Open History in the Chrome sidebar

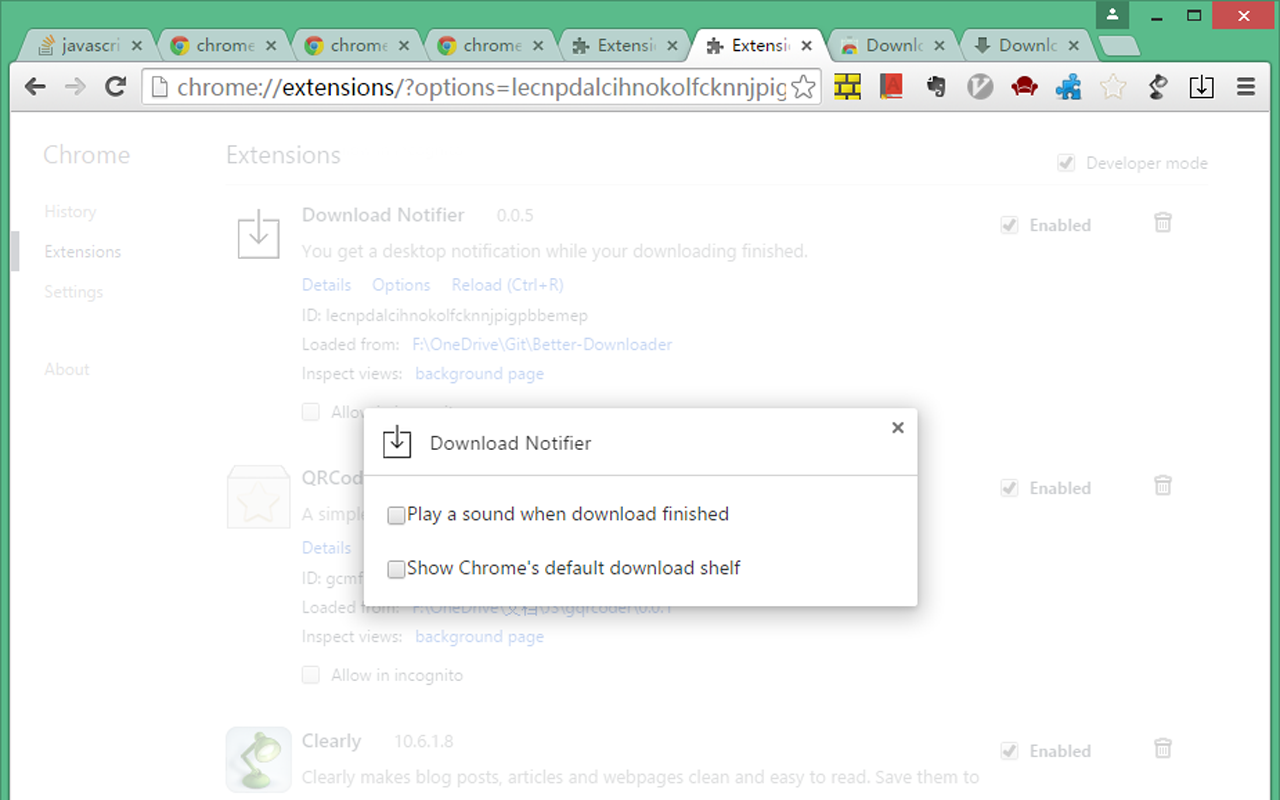[x=70, y=212]
